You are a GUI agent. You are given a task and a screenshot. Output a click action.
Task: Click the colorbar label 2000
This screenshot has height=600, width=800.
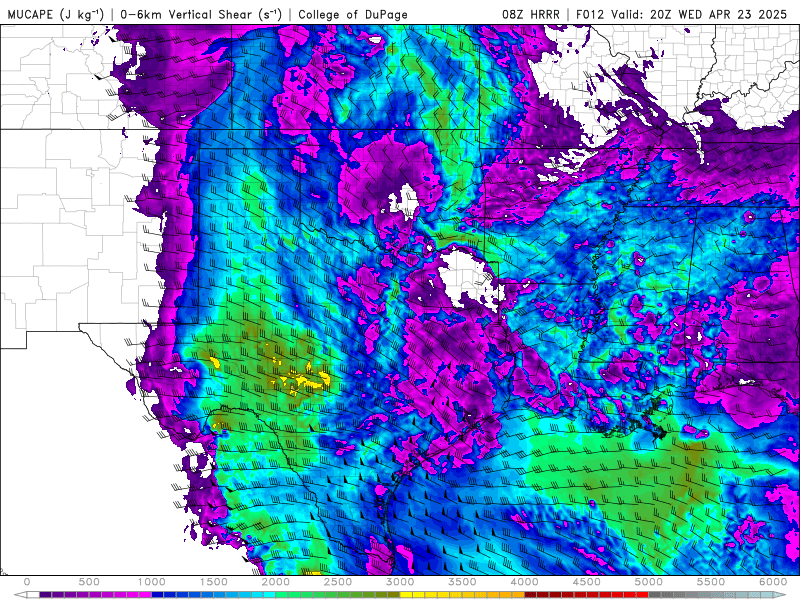tap(276, 582)
